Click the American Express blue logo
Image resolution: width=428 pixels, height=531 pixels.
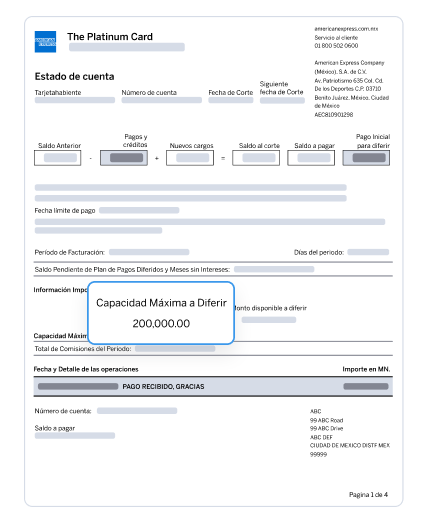(45, 42)
